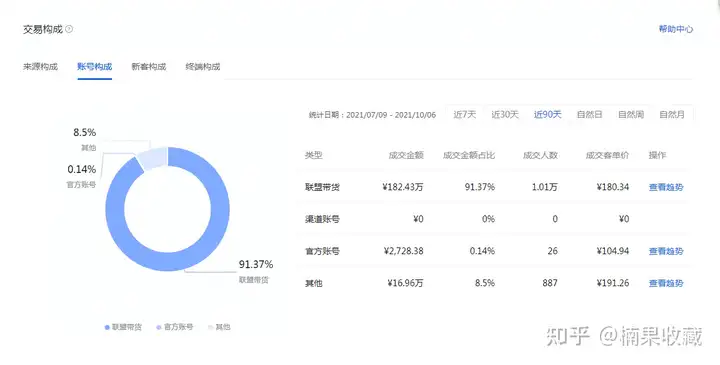Click the ¥2,728.38 amount cell
The width and height of the screenshot is (720, 365).
point(404,251)
